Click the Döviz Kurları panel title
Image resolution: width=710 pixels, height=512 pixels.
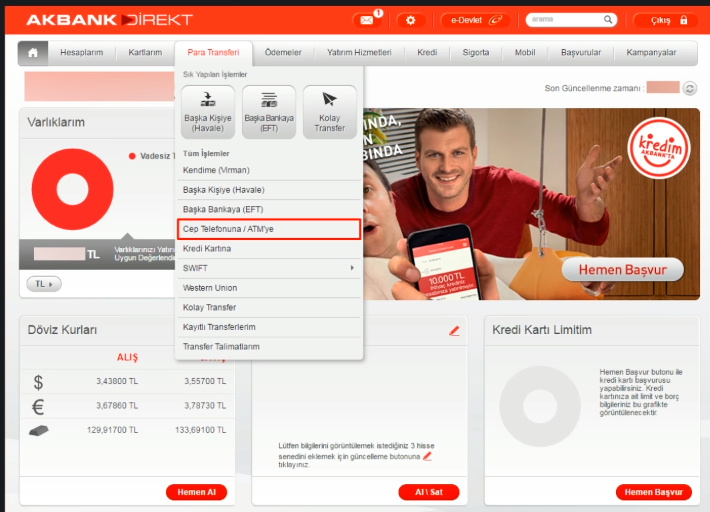[x=62, y=330]
